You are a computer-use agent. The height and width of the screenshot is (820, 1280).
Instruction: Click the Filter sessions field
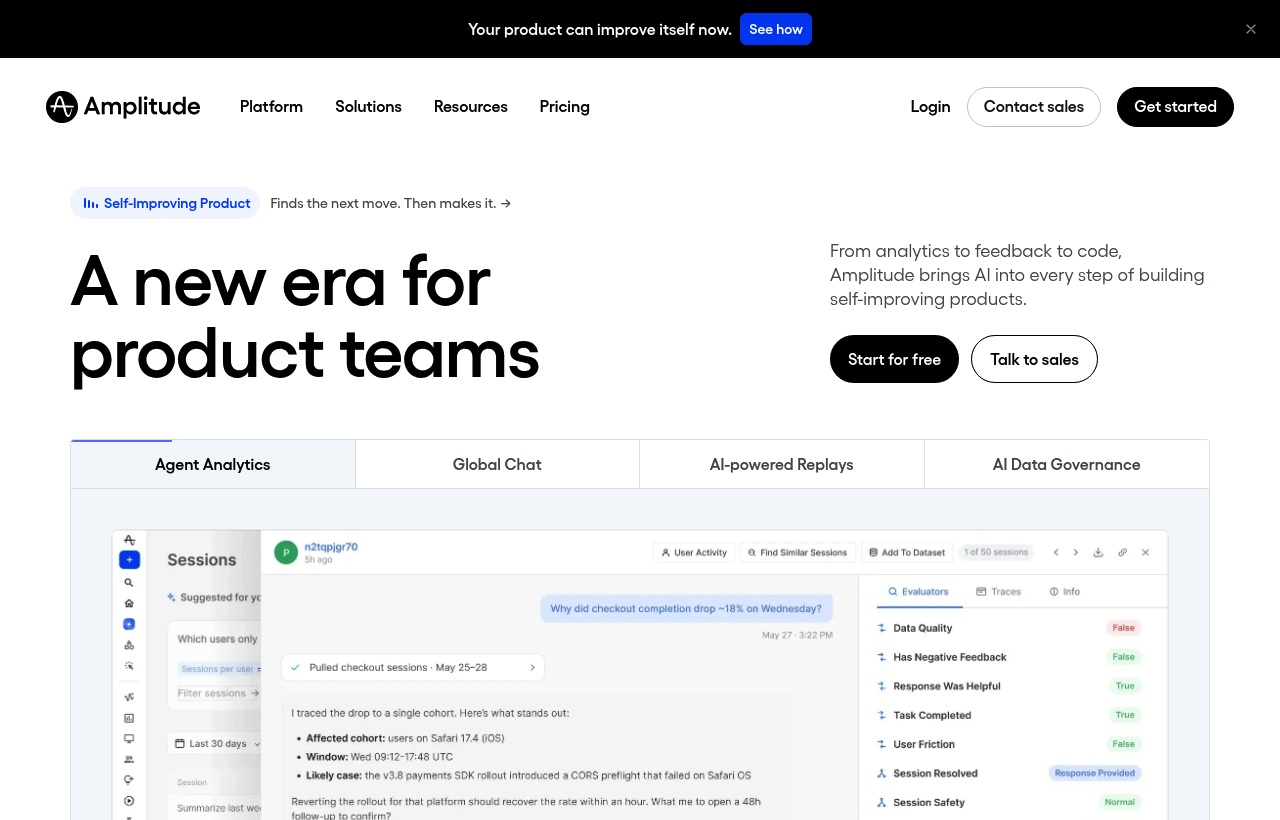pyautogui.click(x=218, y=692)
